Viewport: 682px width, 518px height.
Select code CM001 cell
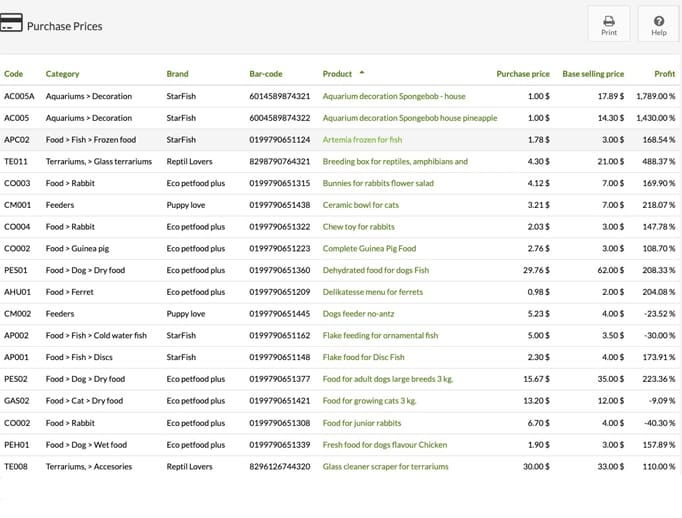[17, 205]
